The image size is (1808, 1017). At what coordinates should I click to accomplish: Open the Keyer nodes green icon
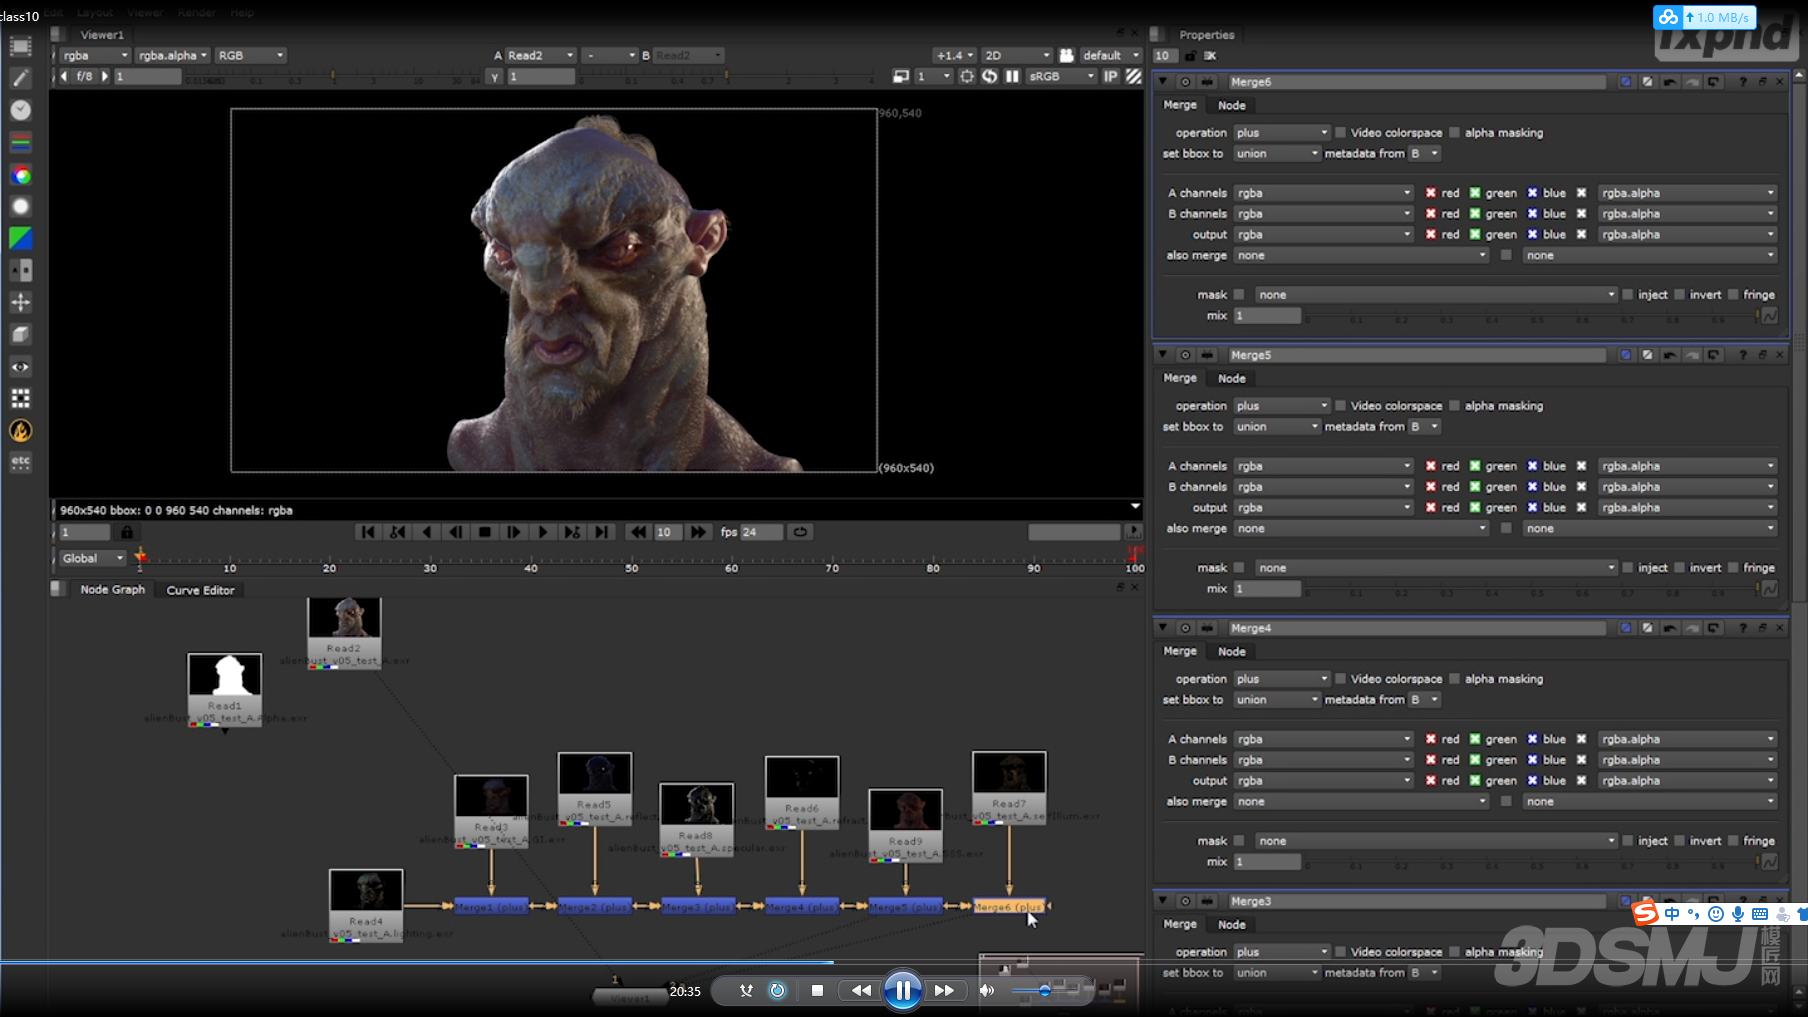20,238
